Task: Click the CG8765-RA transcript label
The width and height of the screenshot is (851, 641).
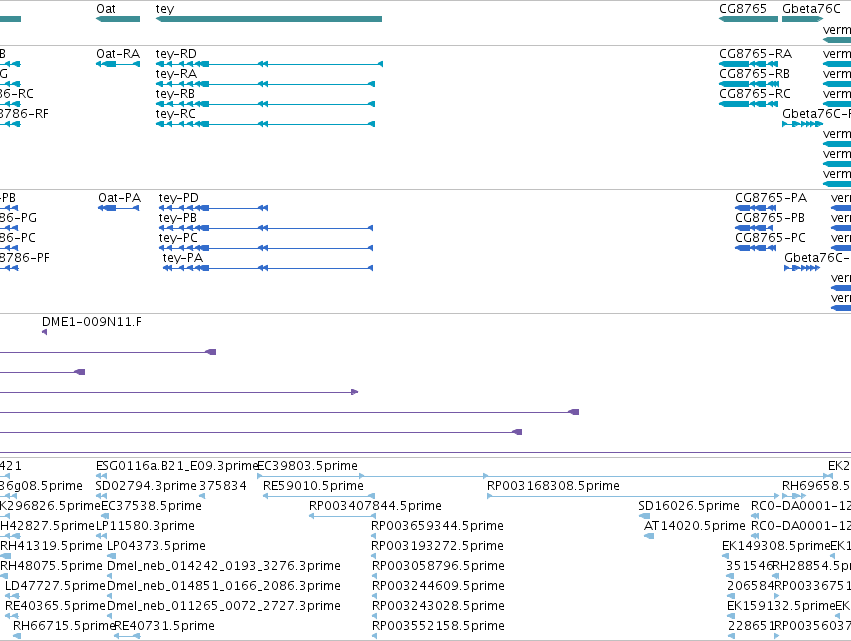Action: point(755,54)
